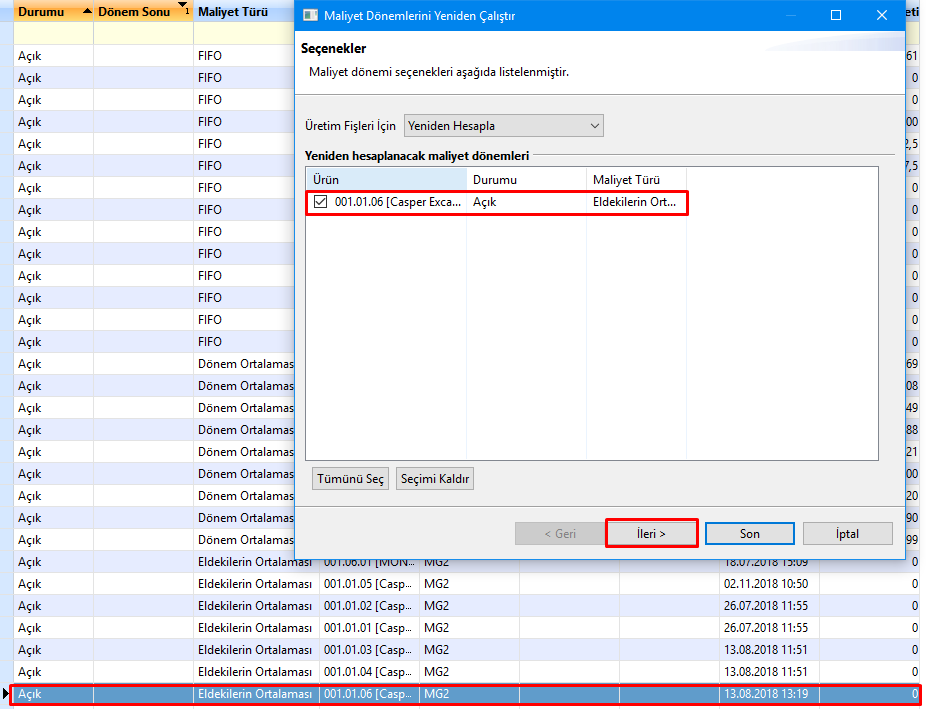This screenshot has width=926, height=709.
Task: Close the dialog with the X button
Action: (x=881, y=16)
